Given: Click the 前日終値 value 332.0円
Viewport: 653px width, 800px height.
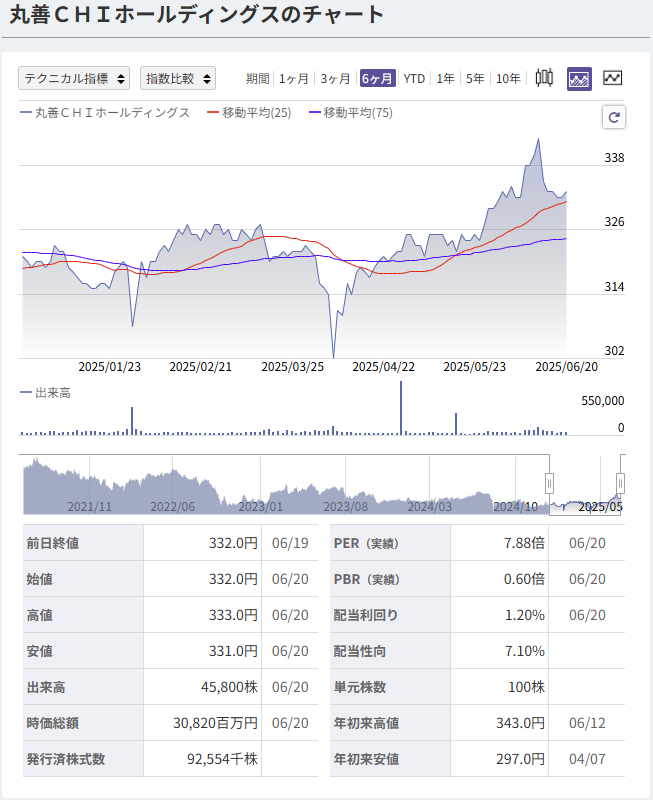Looking at the screenshot, I should [x=233, y=543].
